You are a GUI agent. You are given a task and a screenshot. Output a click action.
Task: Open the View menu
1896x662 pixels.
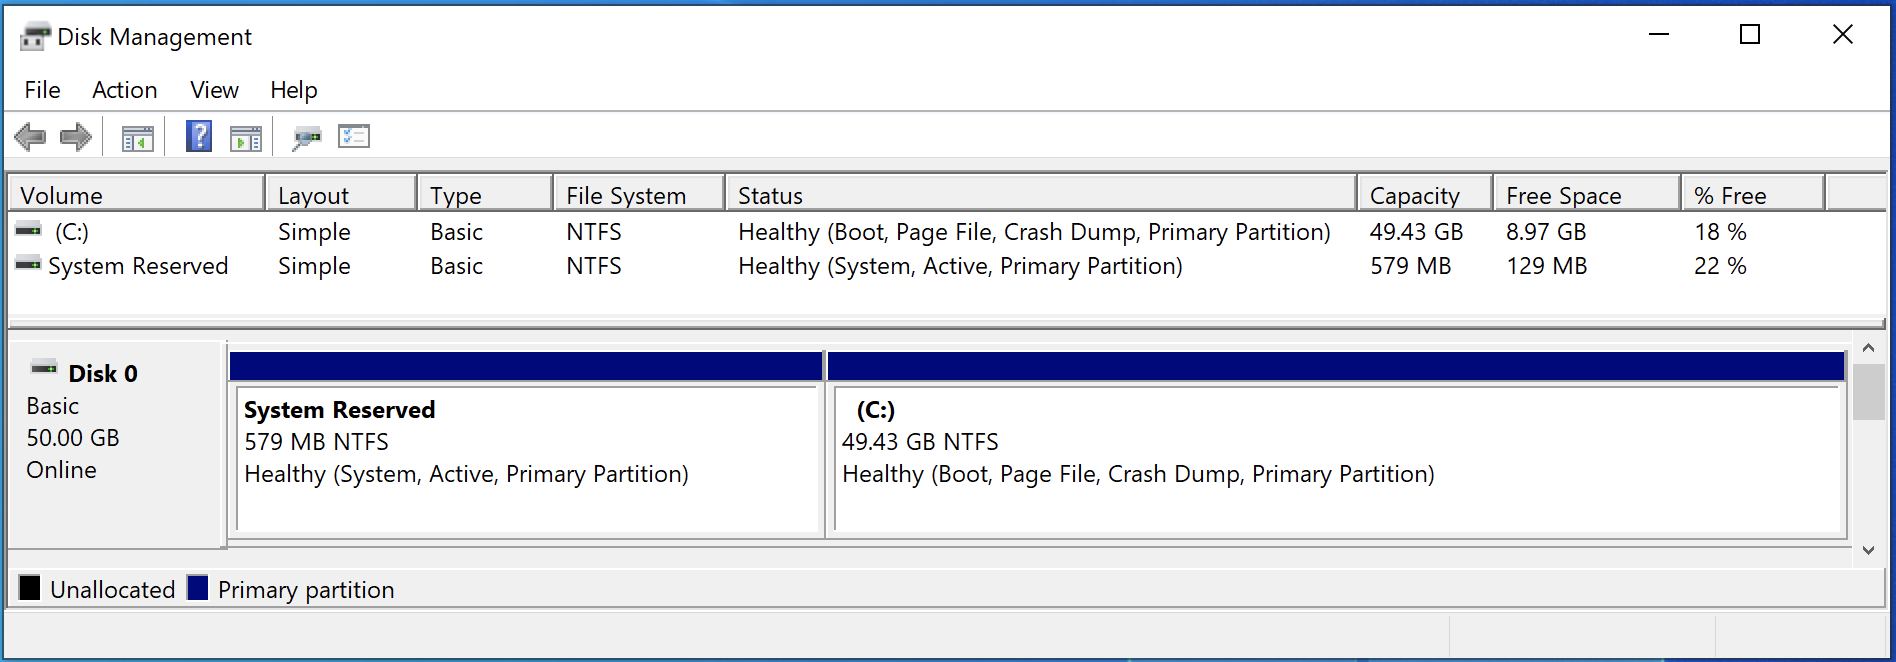pos(214,90)
